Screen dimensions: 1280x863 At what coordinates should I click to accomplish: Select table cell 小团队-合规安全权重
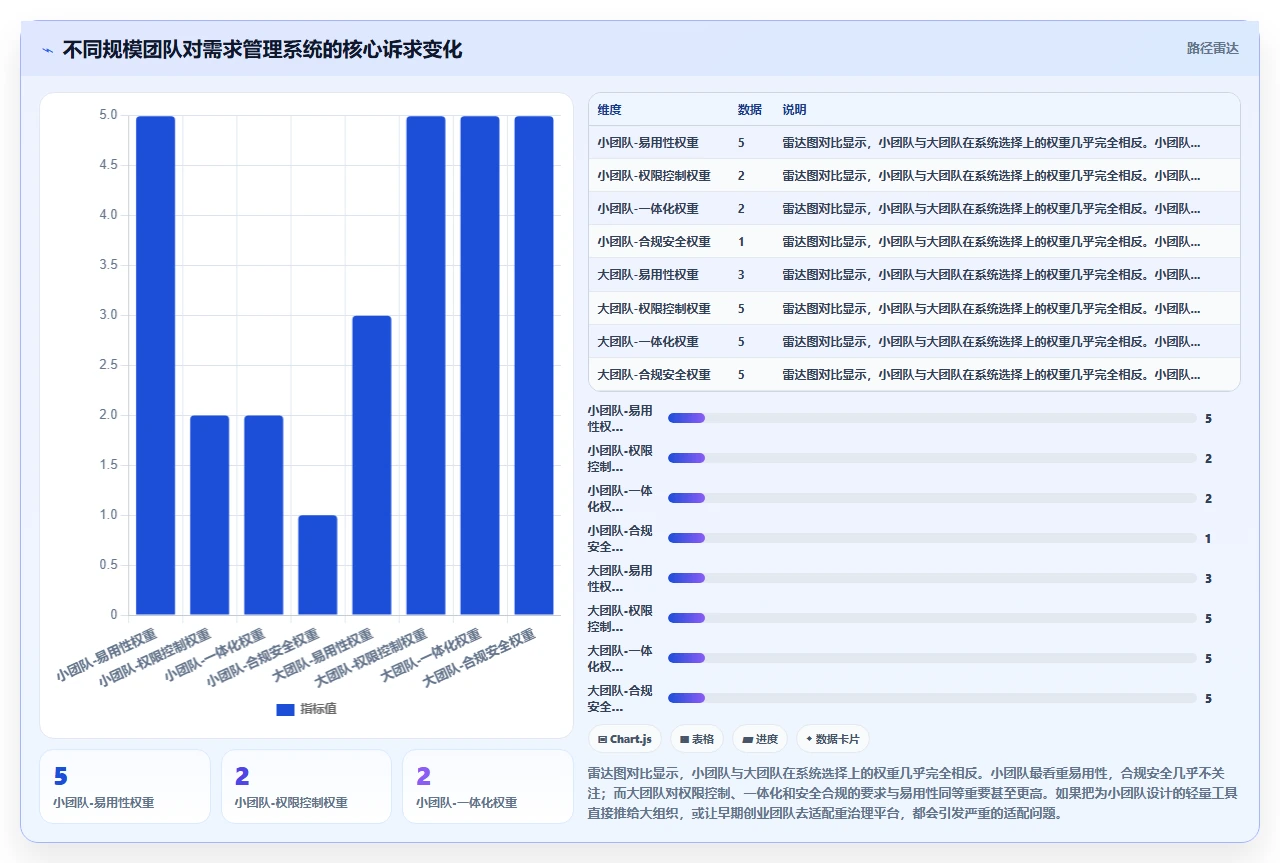pyautogui.click(x=654, y=241)
